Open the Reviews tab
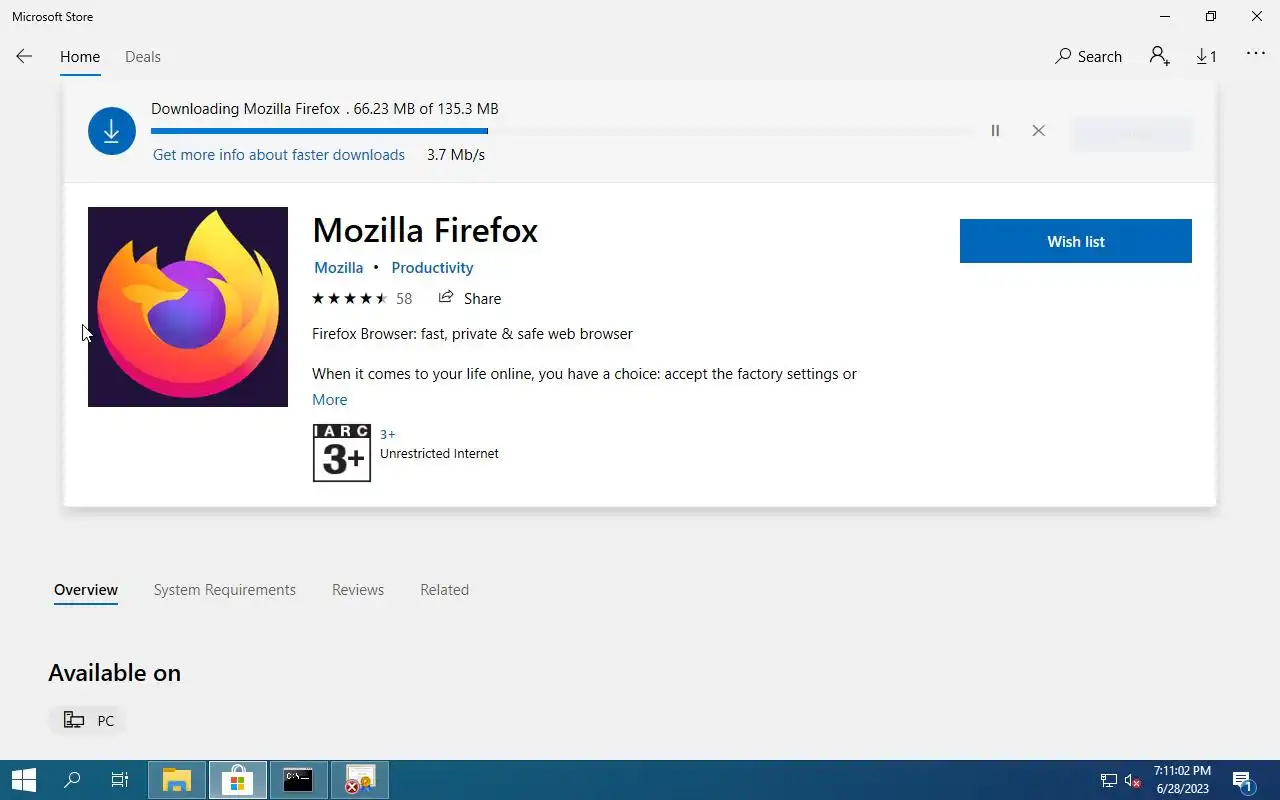The width and height of the screenshot is (1280, 800). pyautogui.click(x=358, y=590)
